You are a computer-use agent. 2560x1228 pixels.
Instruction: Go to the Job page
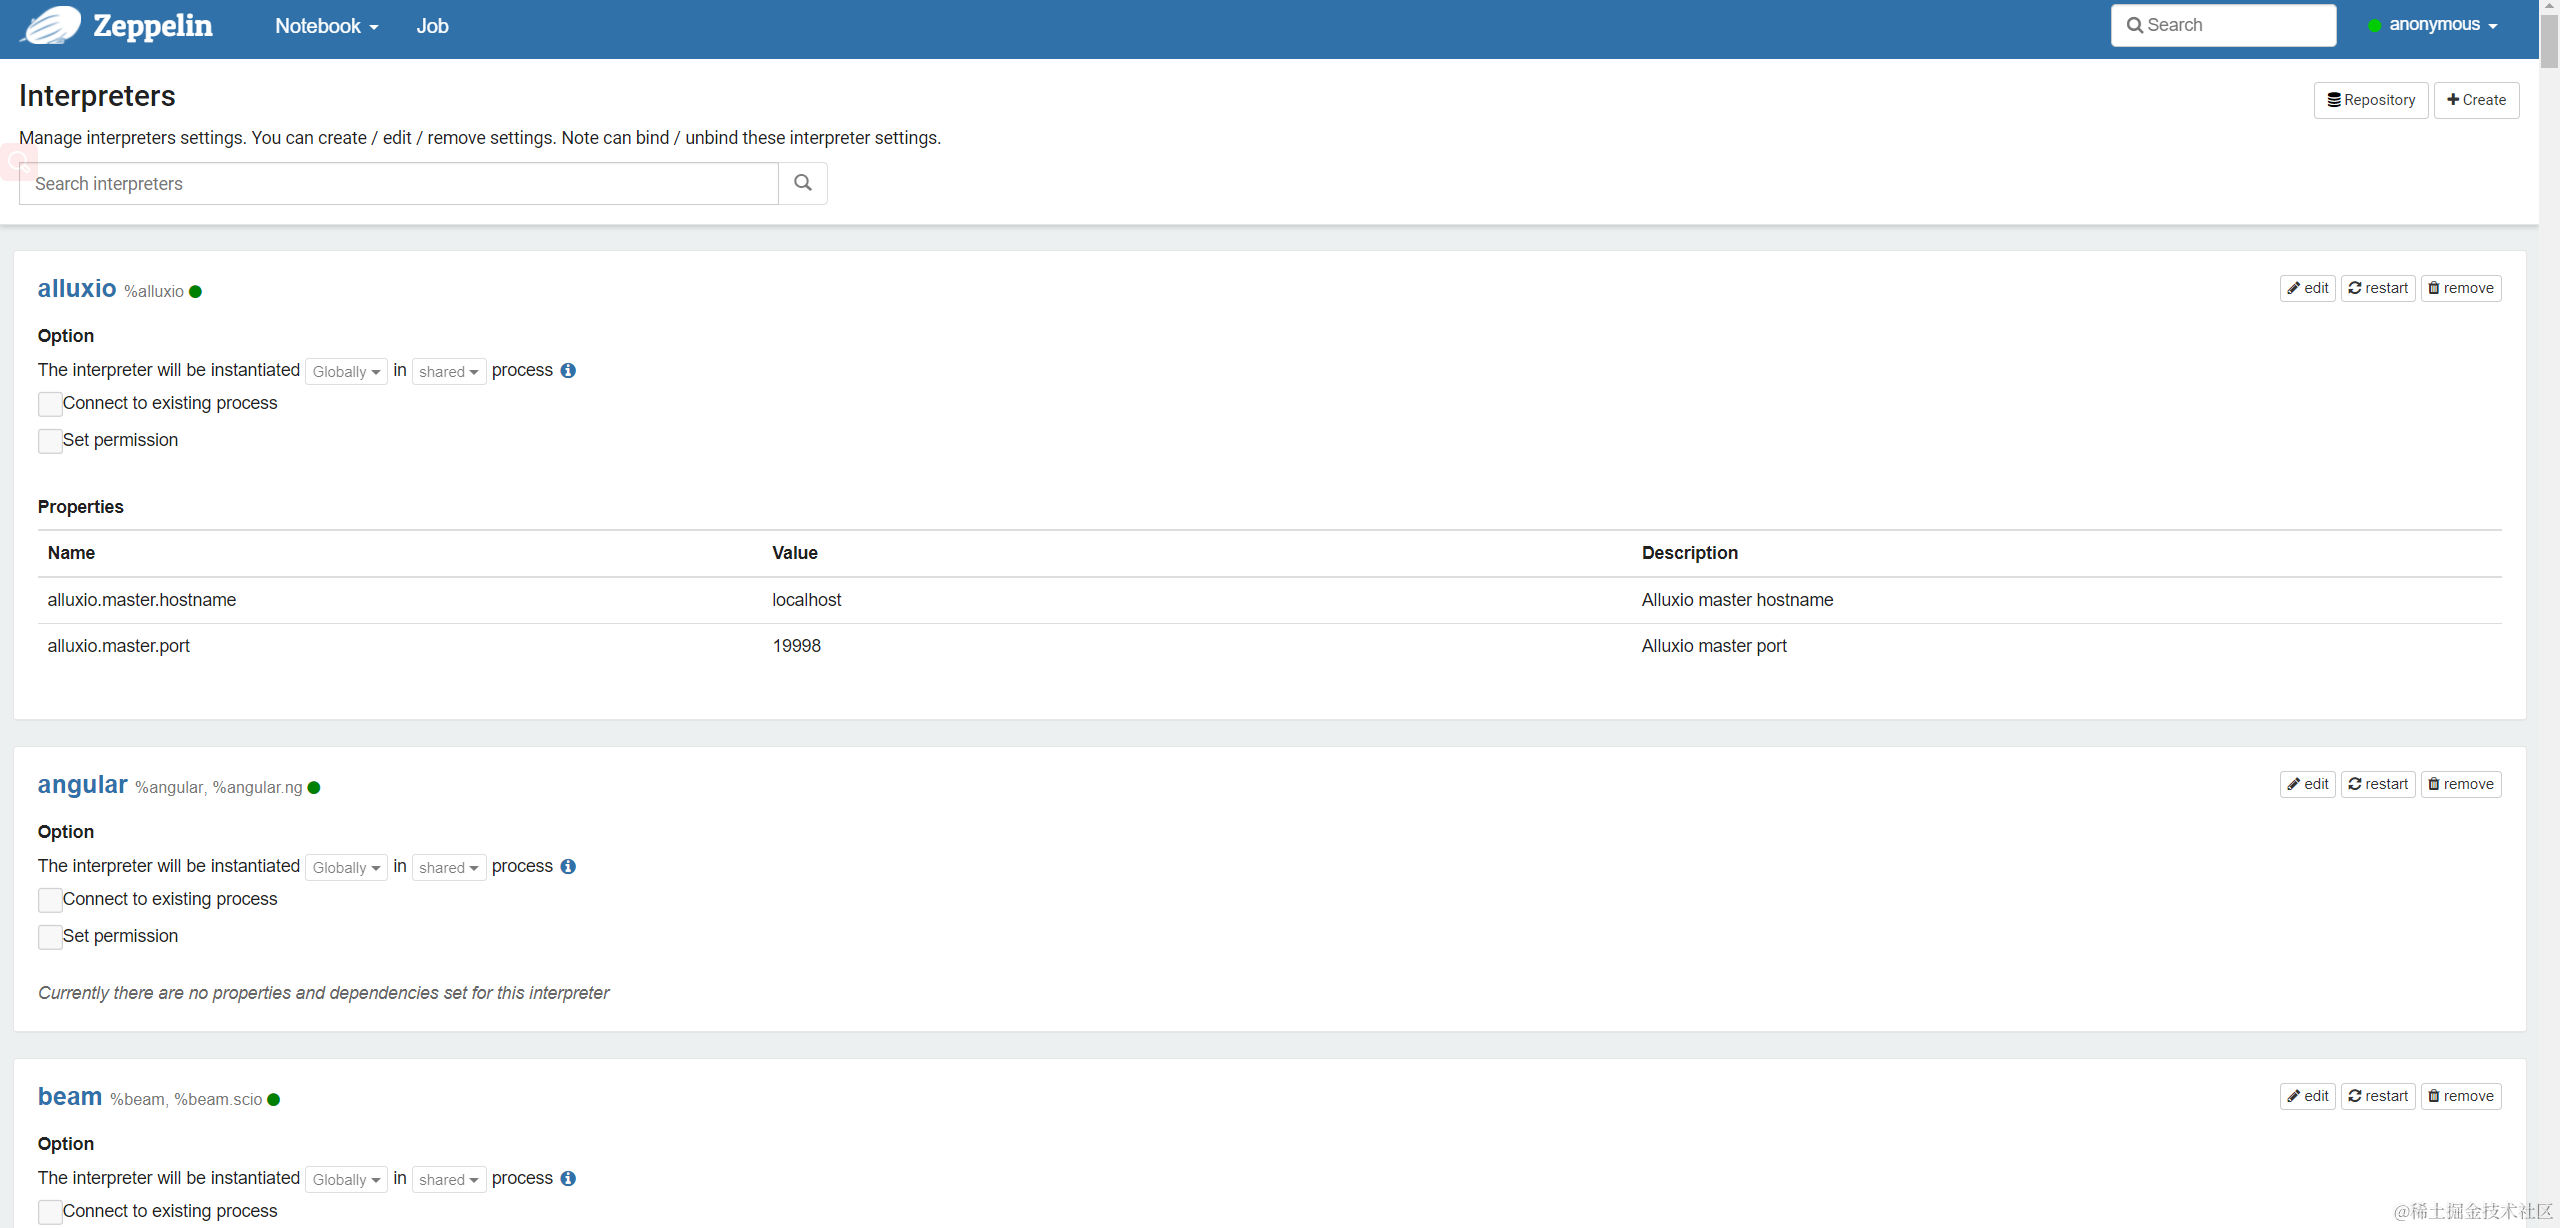tap(432, 26)
